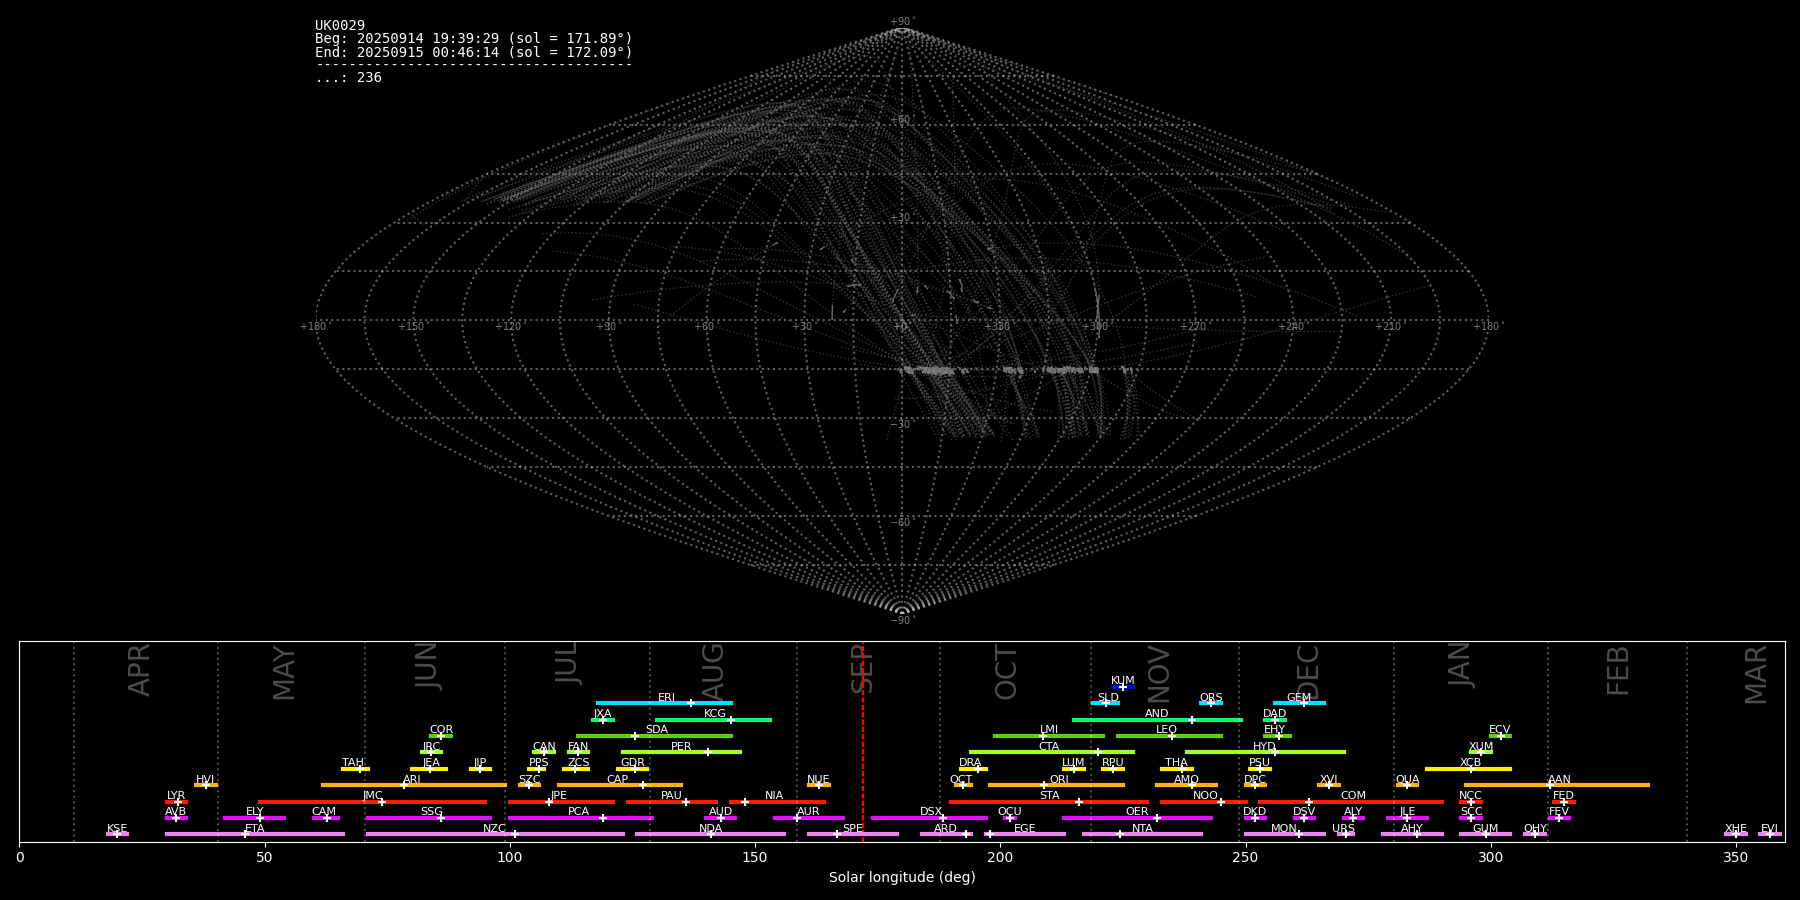Image resolution: width=1800 pixels, height=900 pixels.
Task: Click the ARI shower label
Action: 412,780
